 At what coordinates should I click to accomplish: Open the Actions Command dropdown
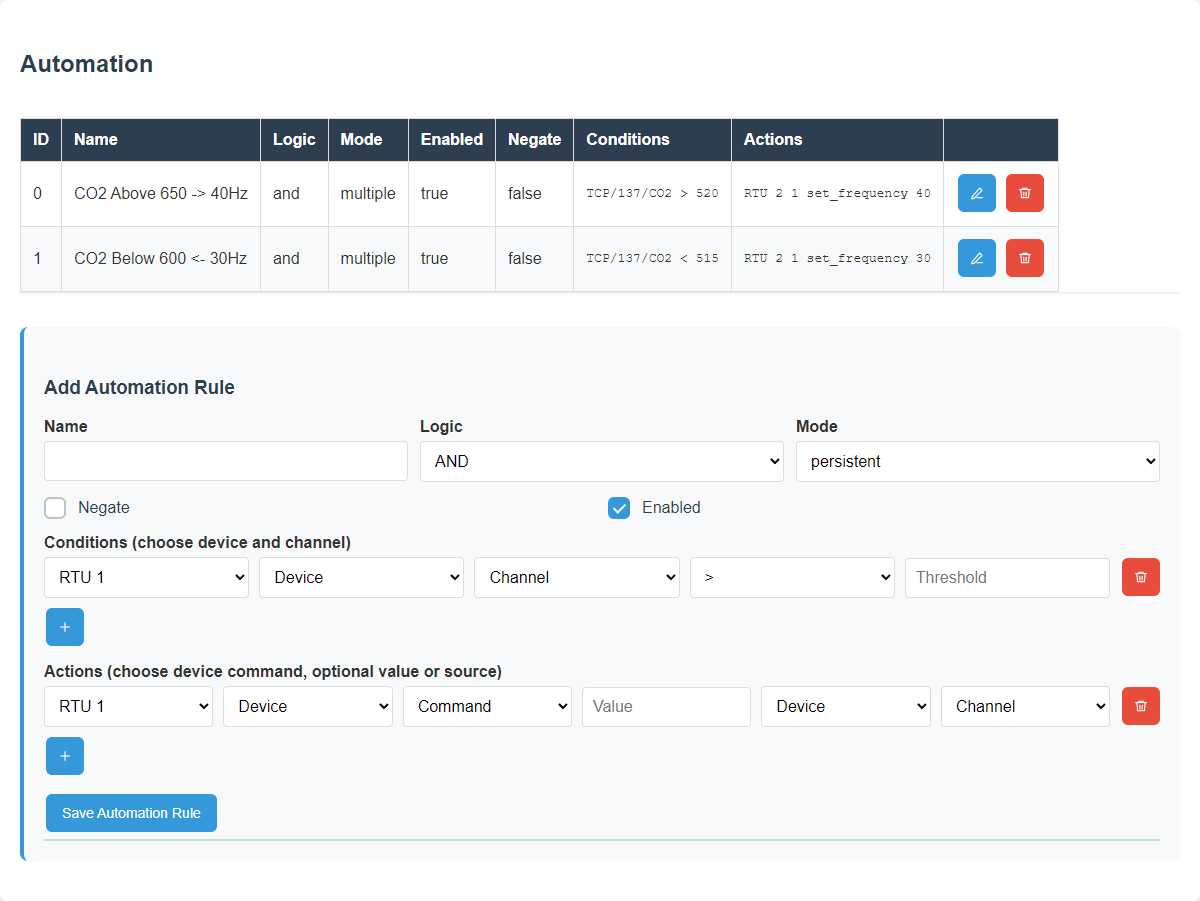click(487, 706)
